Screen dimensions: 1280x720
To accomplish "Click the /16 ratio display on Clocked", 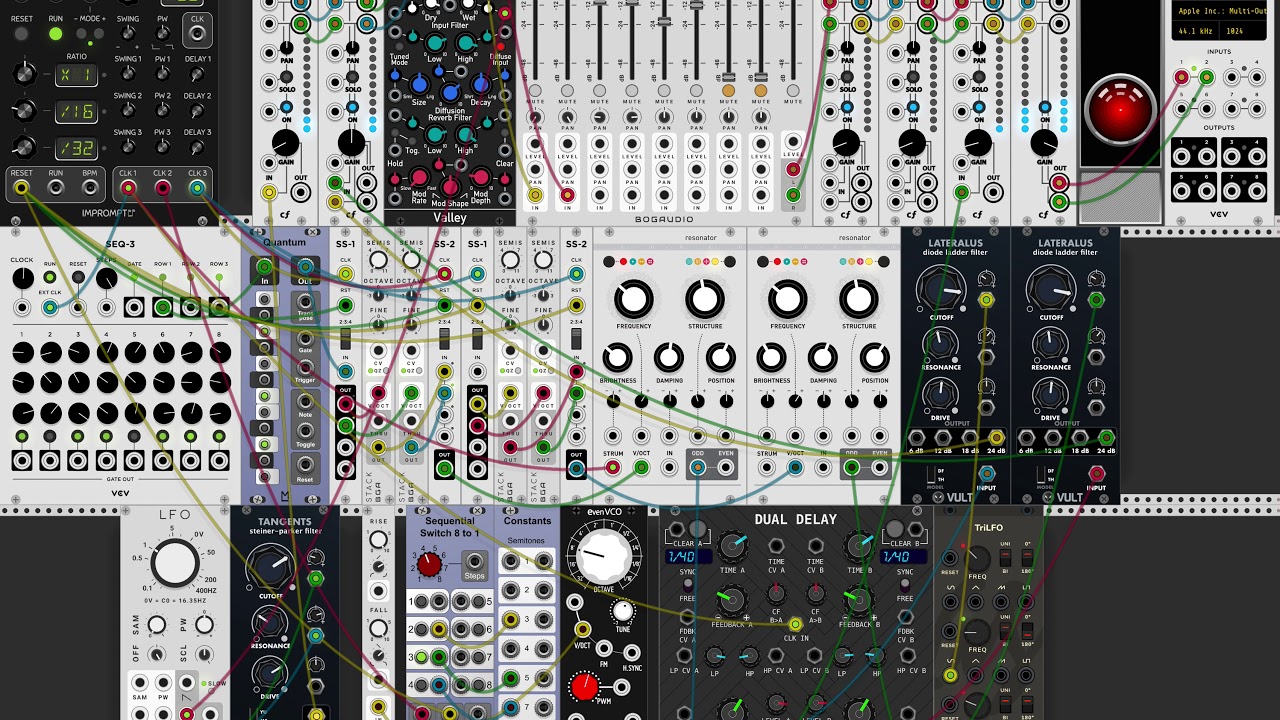I will pos(75,112).
